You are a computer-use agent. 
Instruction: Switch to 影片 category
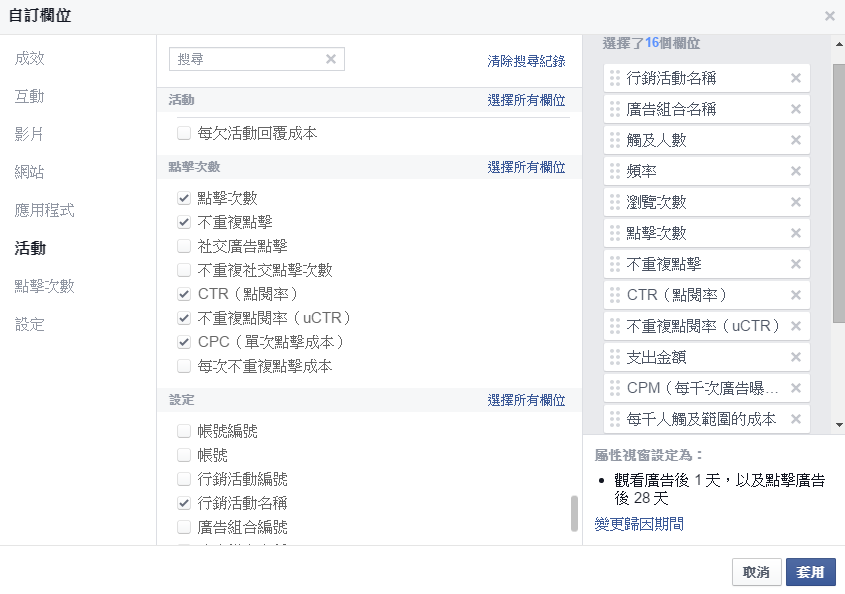tap(30, 134)
